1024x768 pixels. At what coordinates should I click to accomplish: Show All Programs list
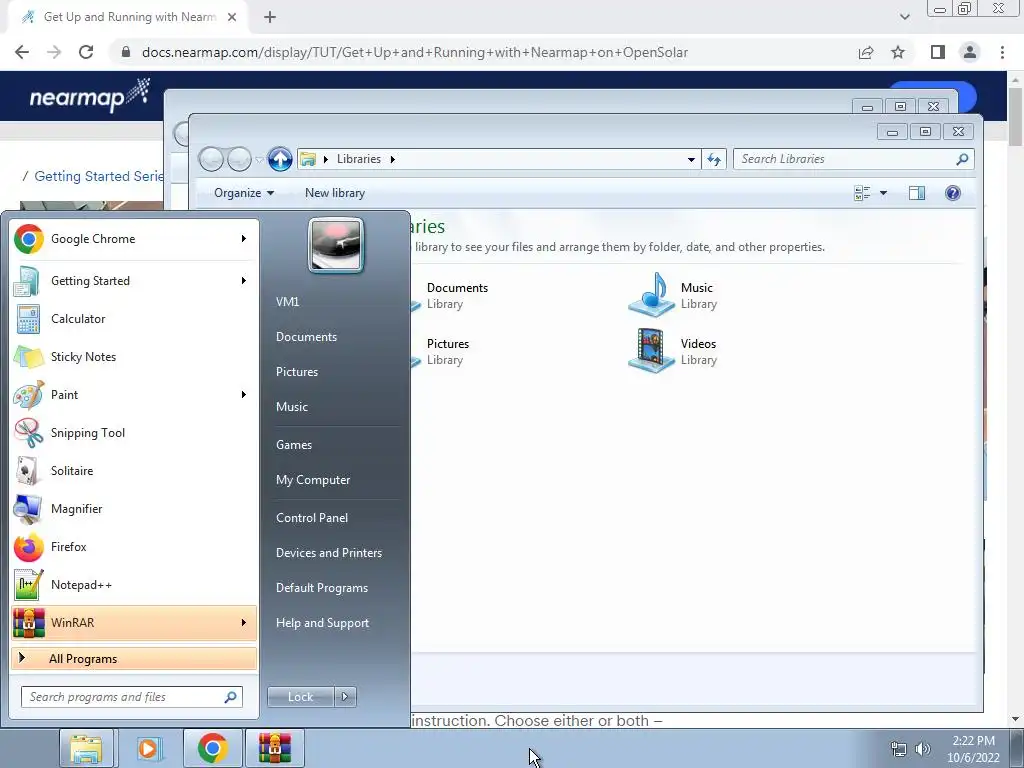point(134,658)
